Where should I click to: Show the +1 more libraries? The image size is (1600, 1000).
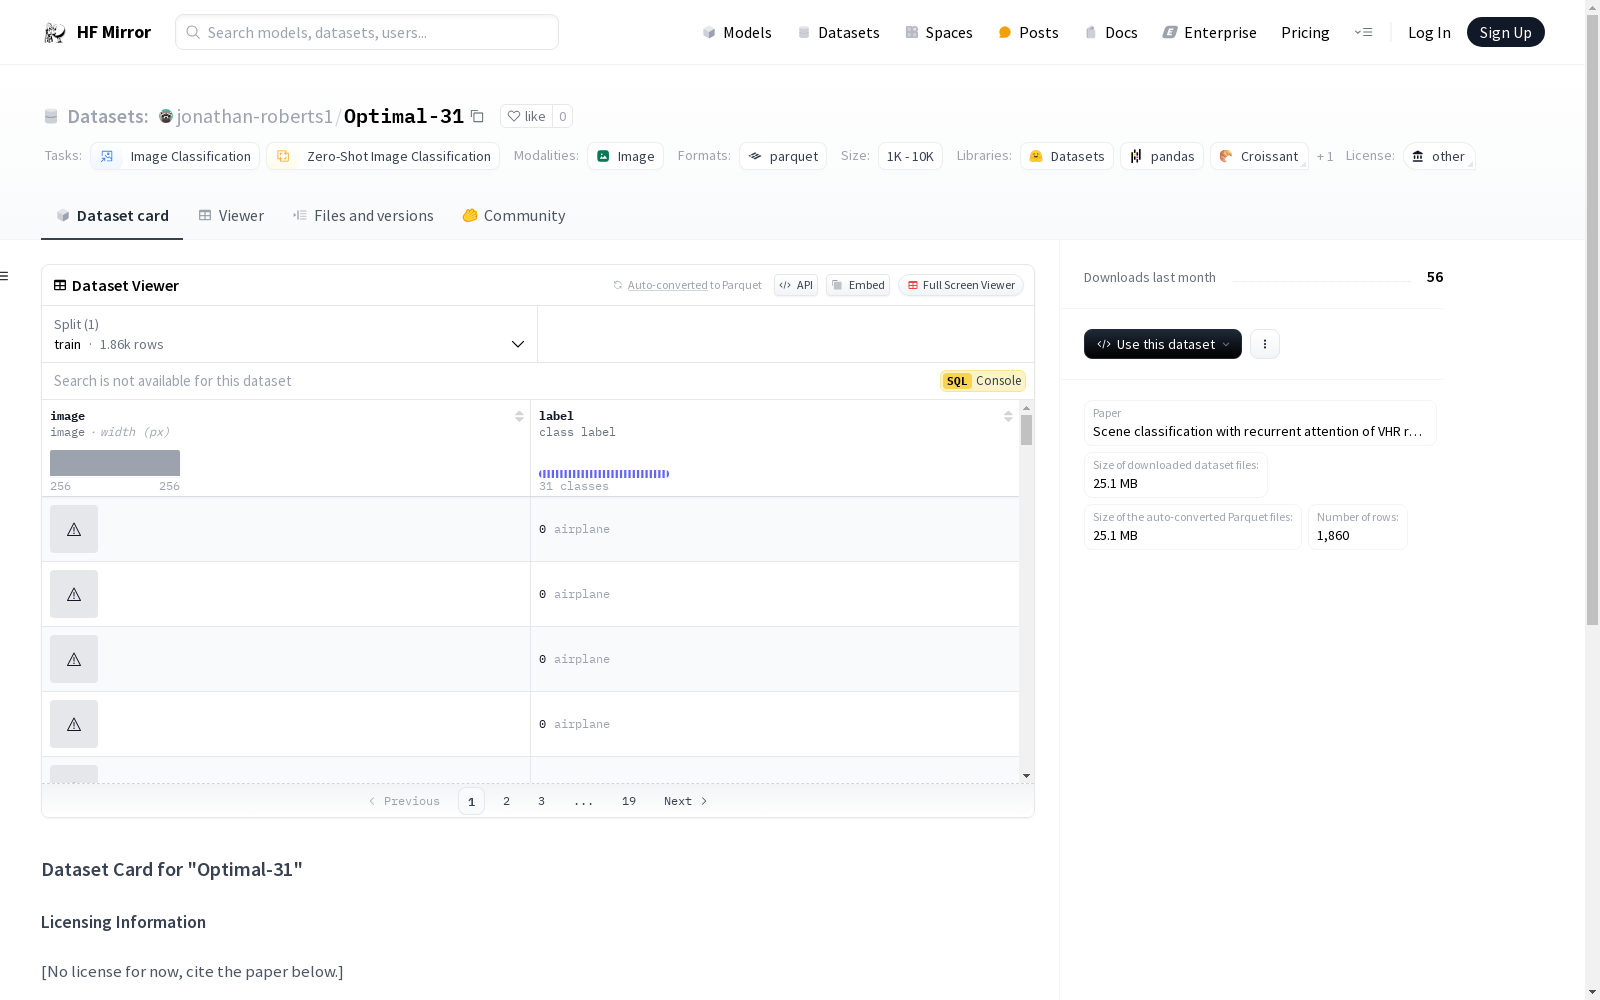pos(1325,156)
